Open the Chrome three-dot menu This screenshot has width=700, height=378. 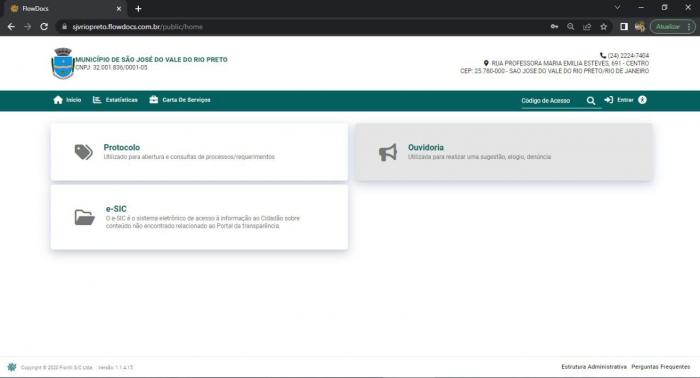click(x=689, y=27)
